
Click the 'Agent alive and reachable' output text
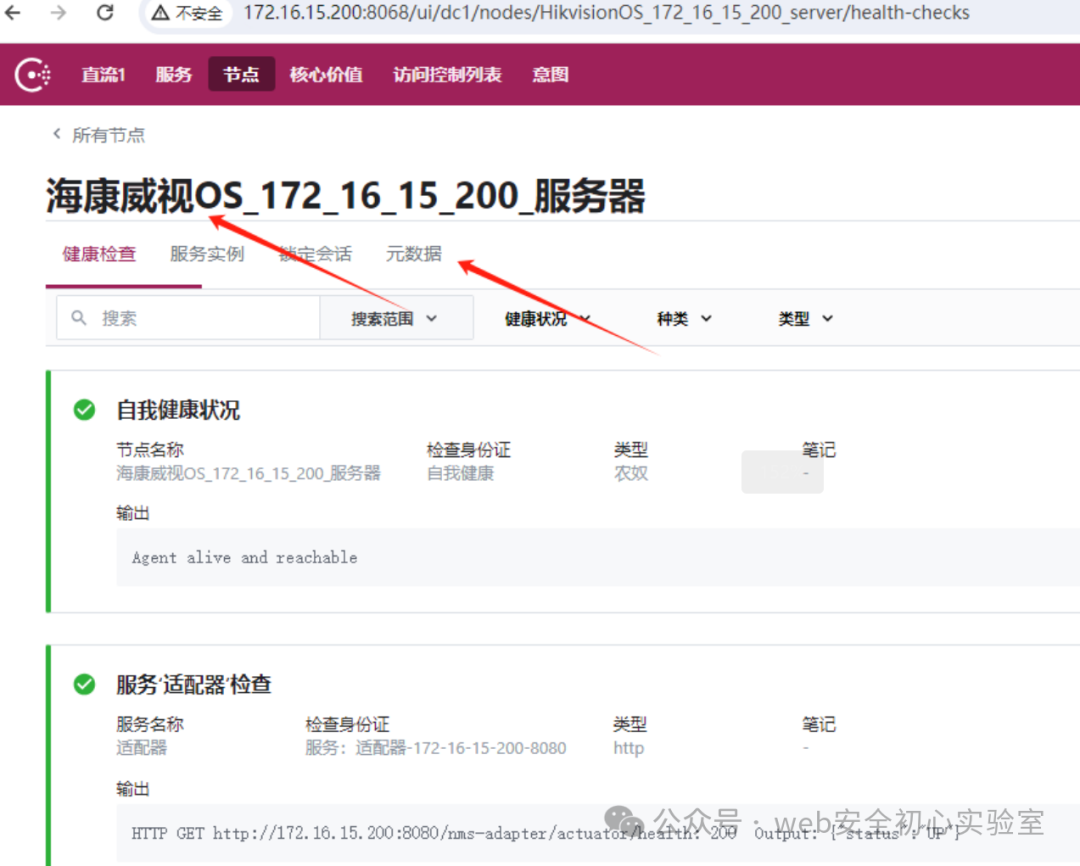point(245,558)
